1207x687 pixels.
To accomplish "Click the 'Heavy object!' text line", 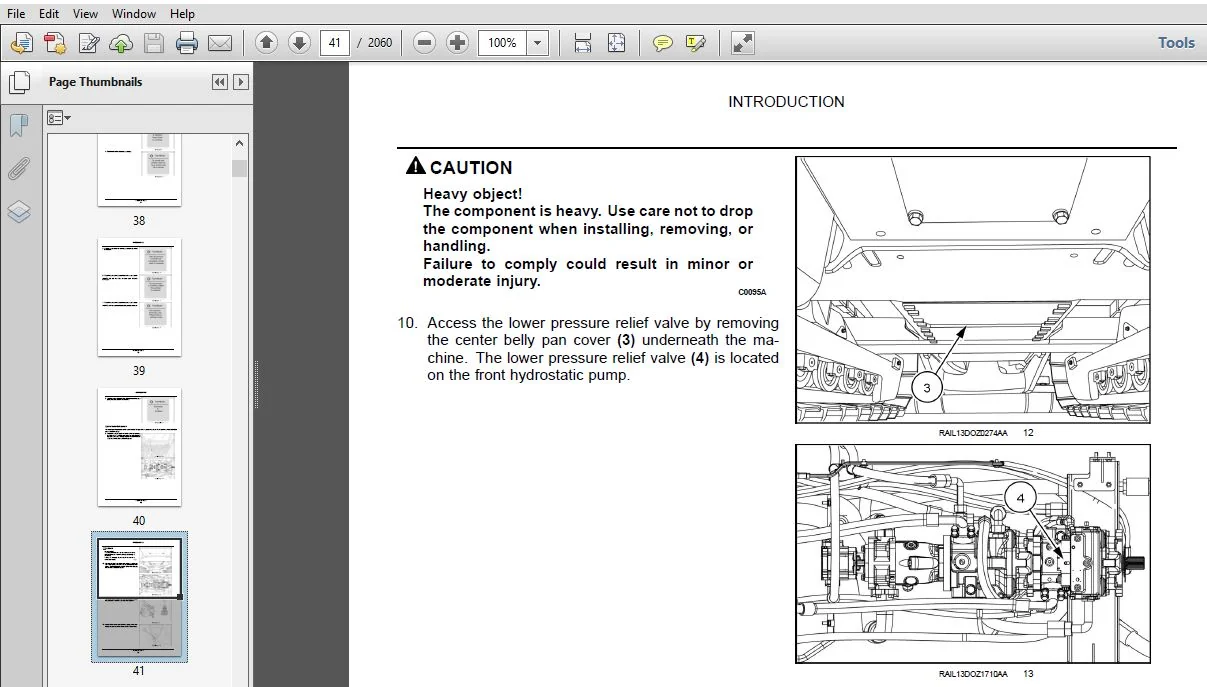I will click(x=472, y=194).
